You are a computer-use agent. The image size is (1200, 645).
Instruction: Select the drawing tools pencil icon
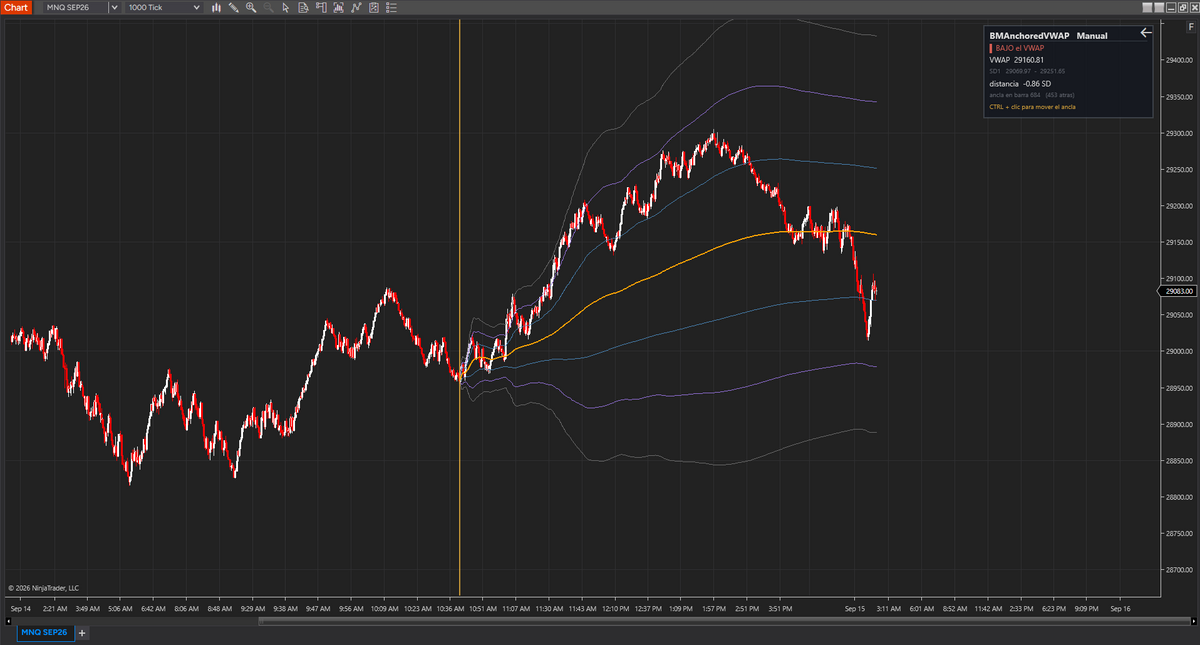[233, 7]
